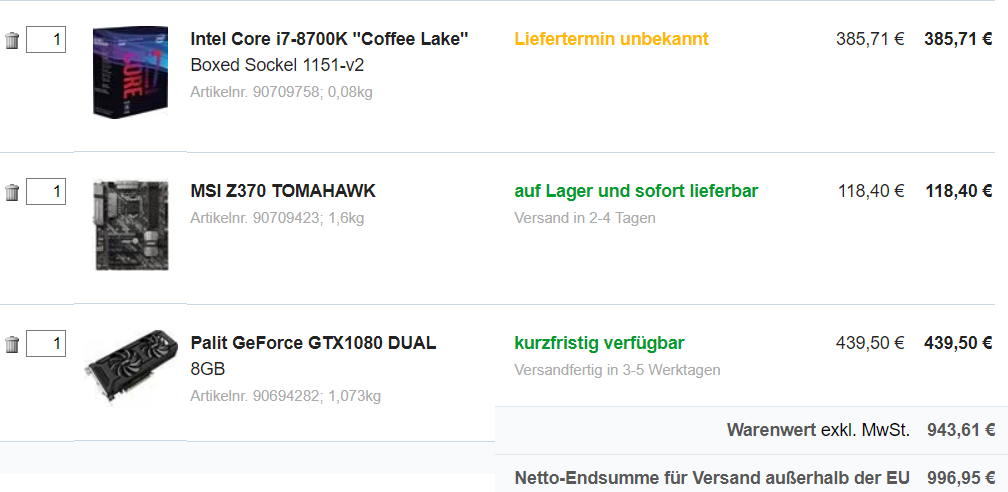Open the MSI Z370 TOMAHAWK product page
Screen dimensions: 1008x492
point(283,191)
